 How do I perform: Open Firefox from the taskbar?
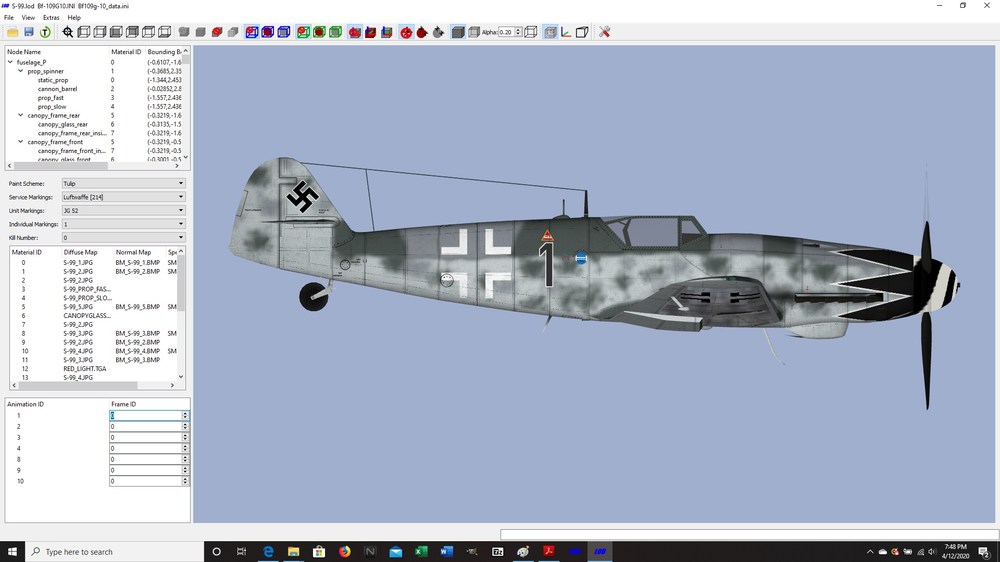(x=344, y=552)
